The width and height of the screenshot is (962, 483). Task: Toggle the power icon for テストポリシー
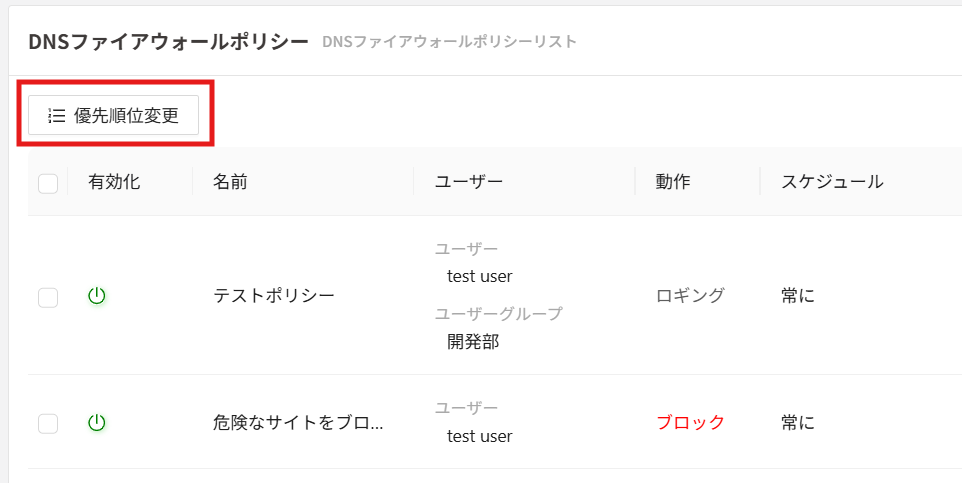tap(97, 295)
